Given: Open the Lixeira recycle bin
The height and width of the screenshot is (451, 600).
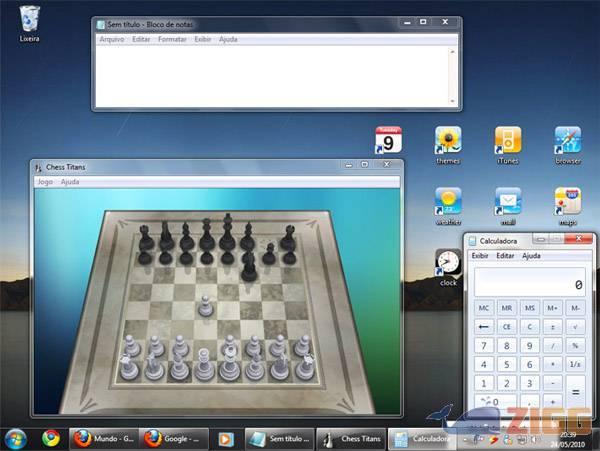Looking at the screenshot, I should click(31, 18).
